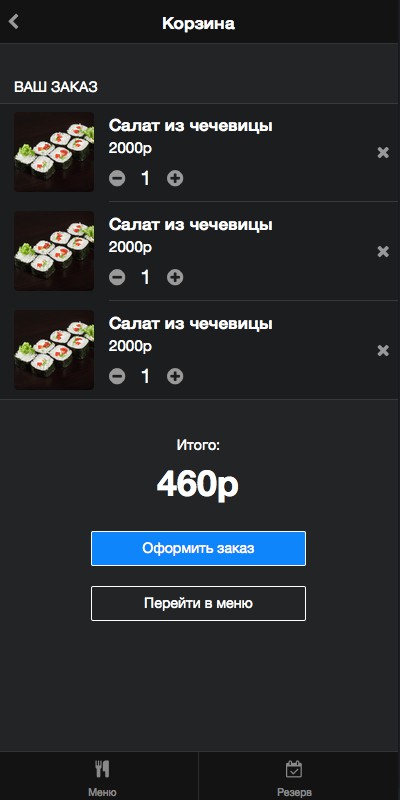
Task: Tap the first sushi roll thumbnail
Action: (x=54, y=152)
